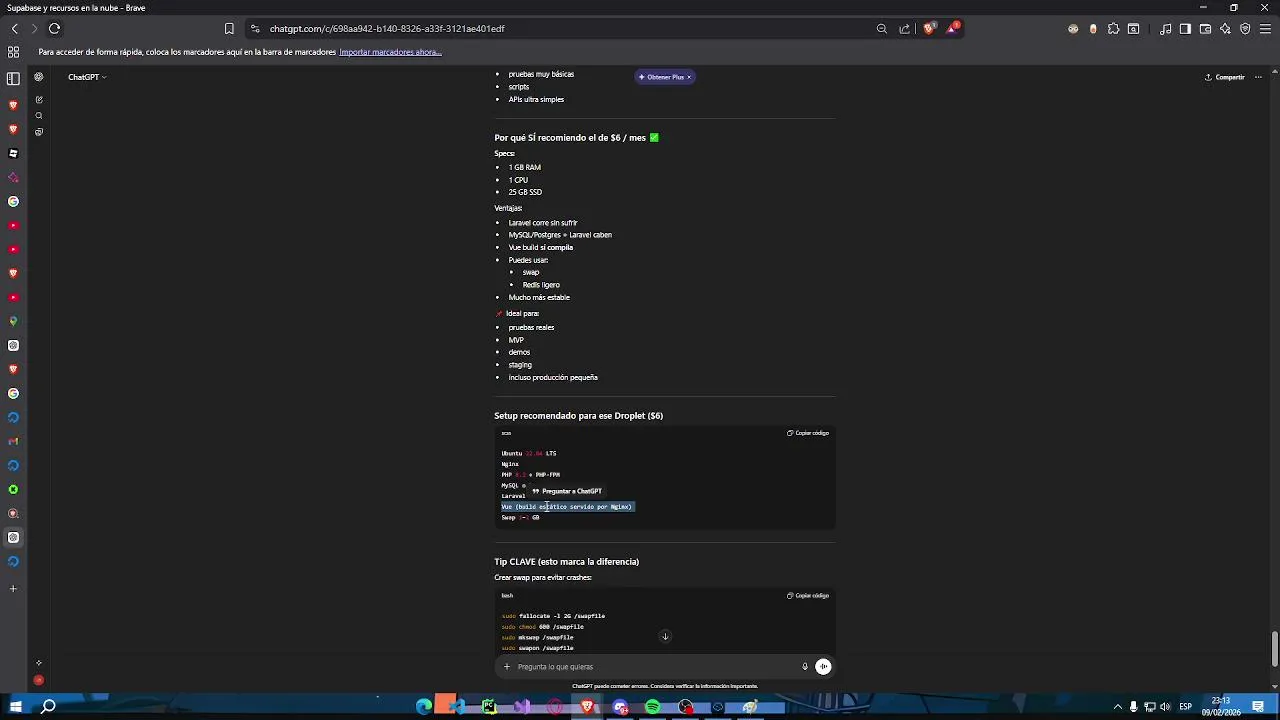Toggle the vertical tabs panel button

13,78
